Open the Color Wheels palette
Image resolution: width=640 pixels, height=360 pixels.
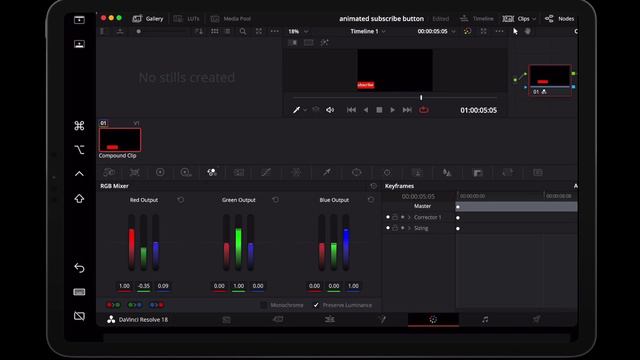[x=160, y=172]
